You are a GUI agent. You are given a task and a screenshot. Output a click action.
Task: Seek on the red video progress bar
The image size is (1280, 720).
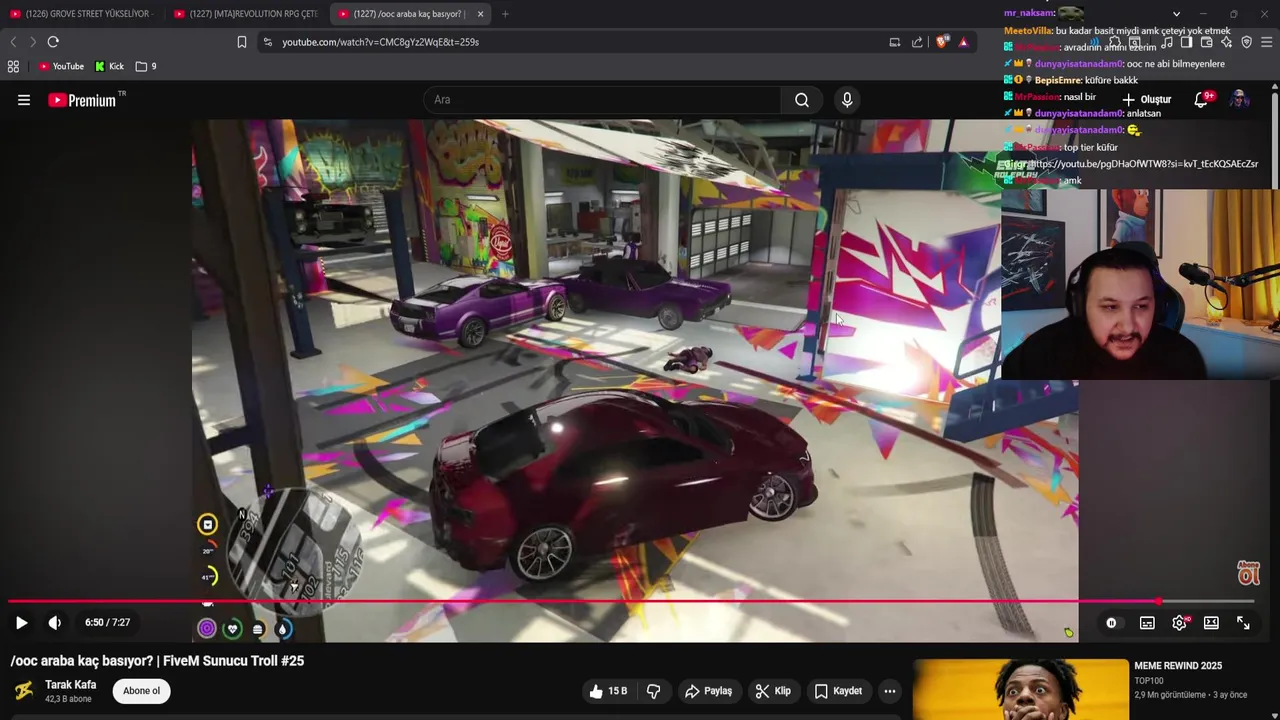tap(631, 602)
